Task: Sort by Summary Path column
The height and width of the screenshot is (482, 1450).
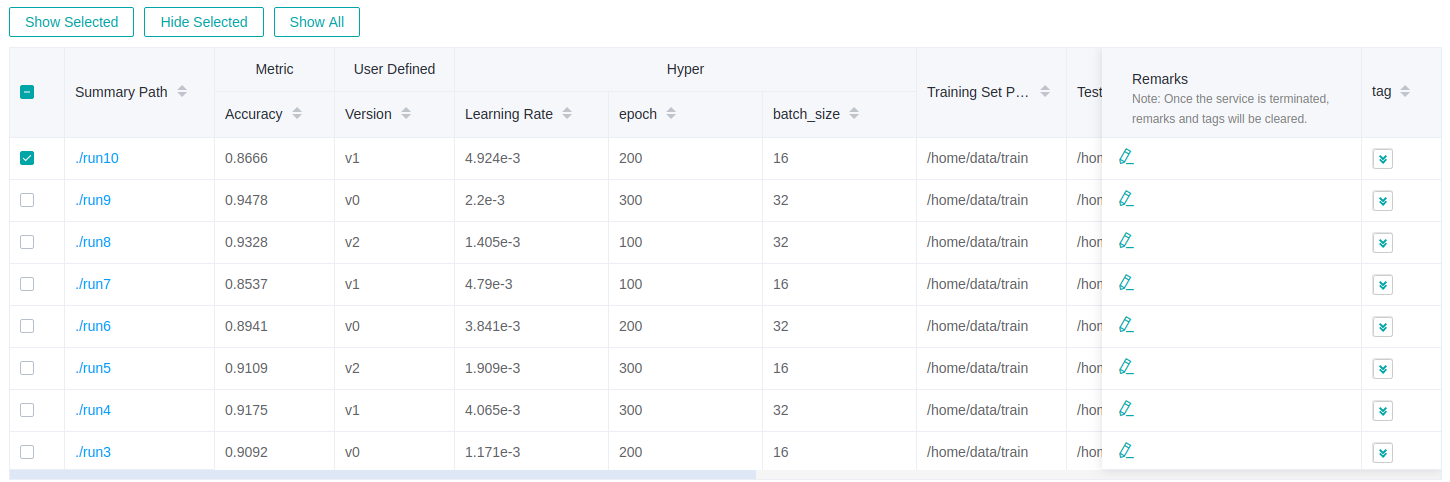Action: pyautogui.click(x=182, y=92)
